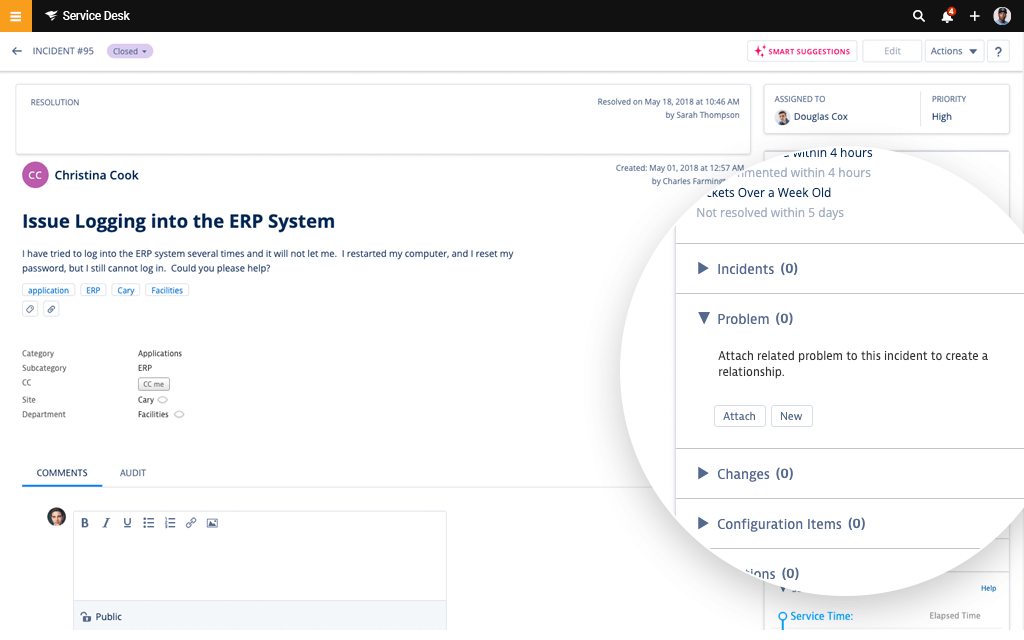Screen dimensions: 1024x640
Task: Insert a numbered list in comment
Action: click(170, 523)
